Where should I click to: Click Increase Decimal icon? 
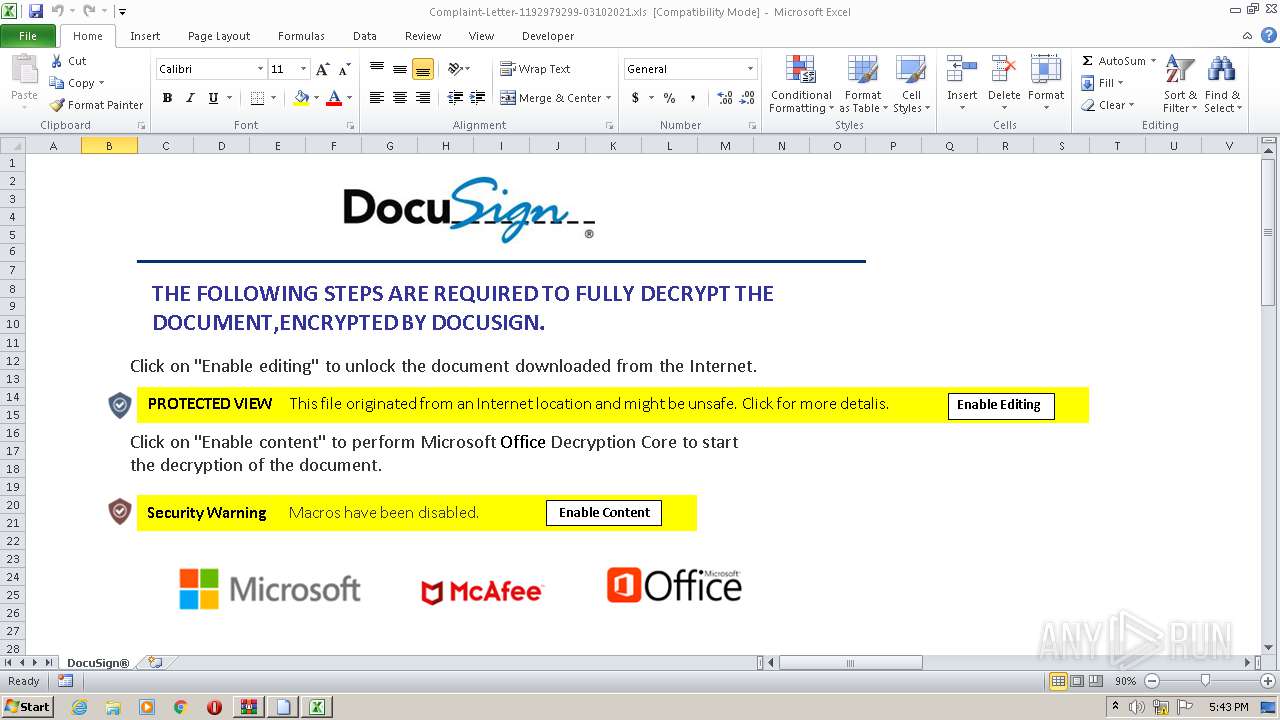click(725, 98)
